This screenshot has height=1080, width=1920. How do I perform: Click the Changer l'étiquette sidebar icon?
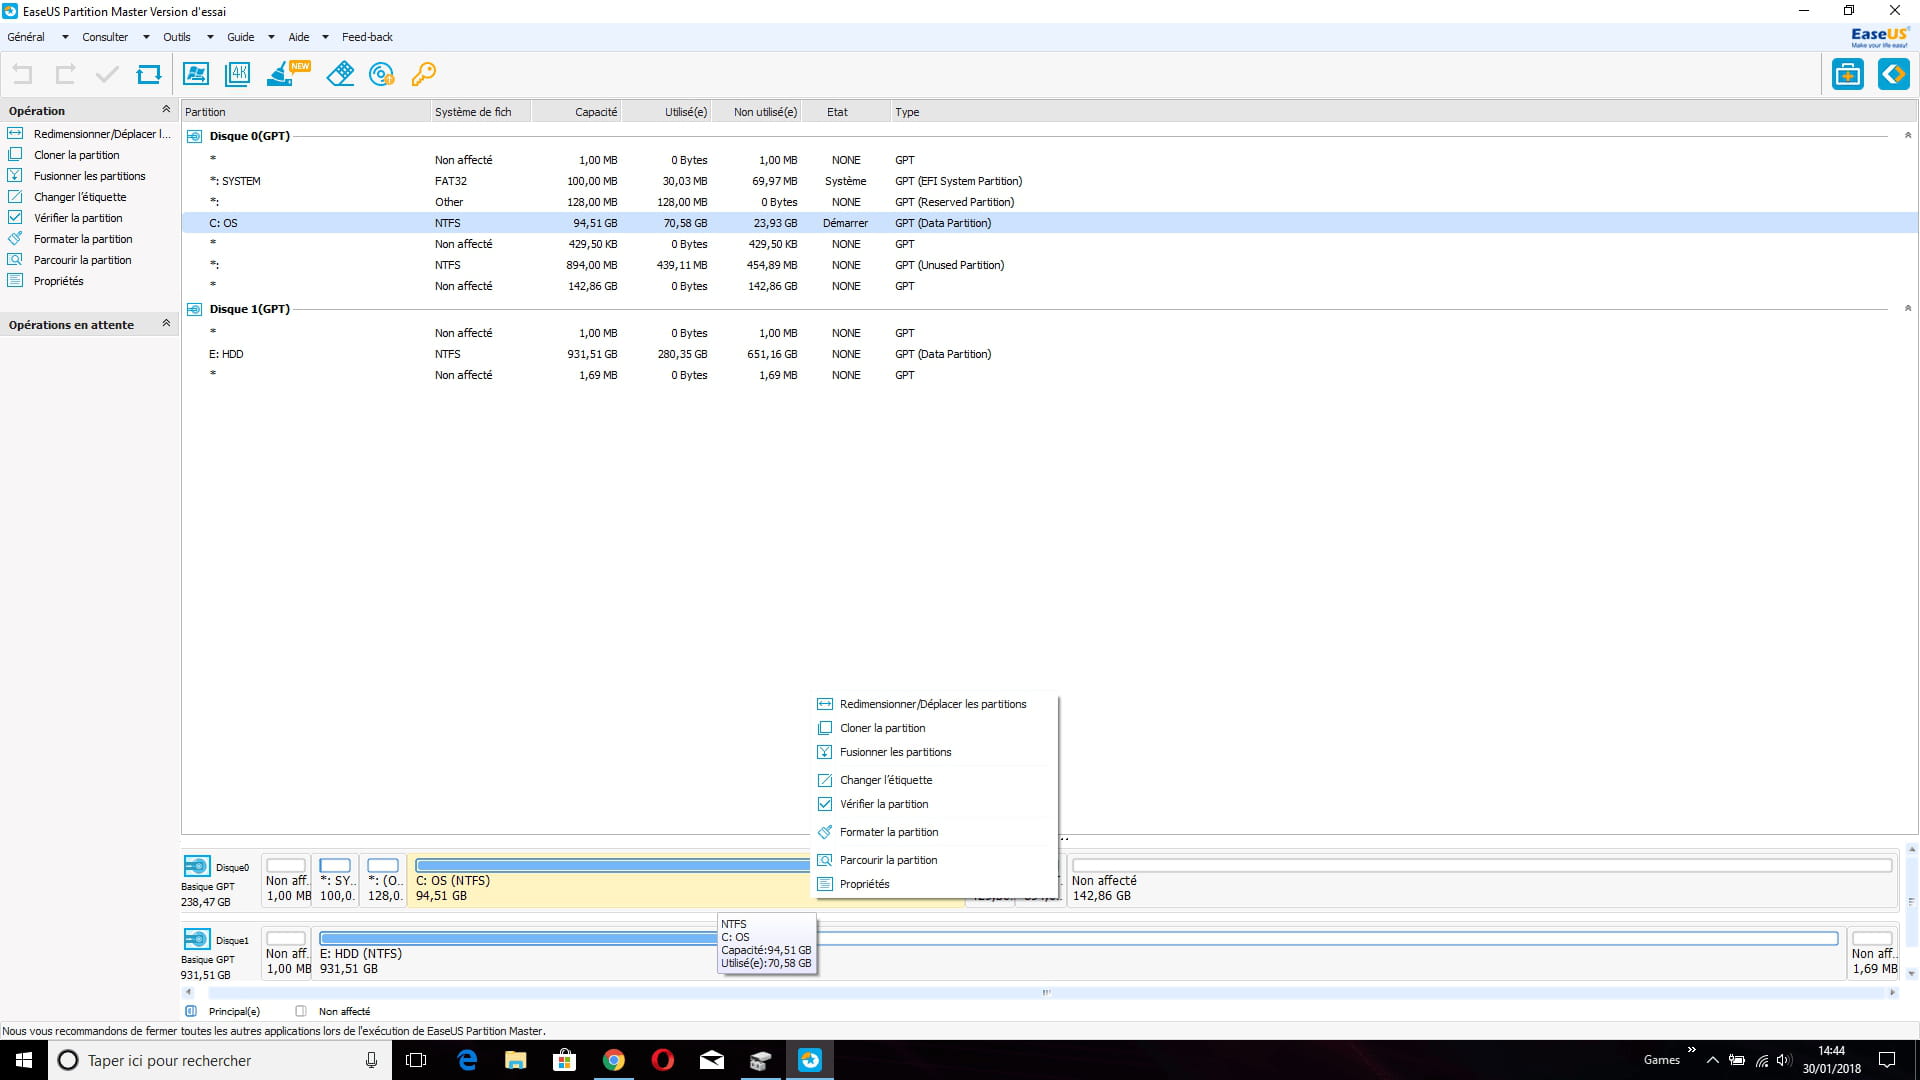(15, 196)
